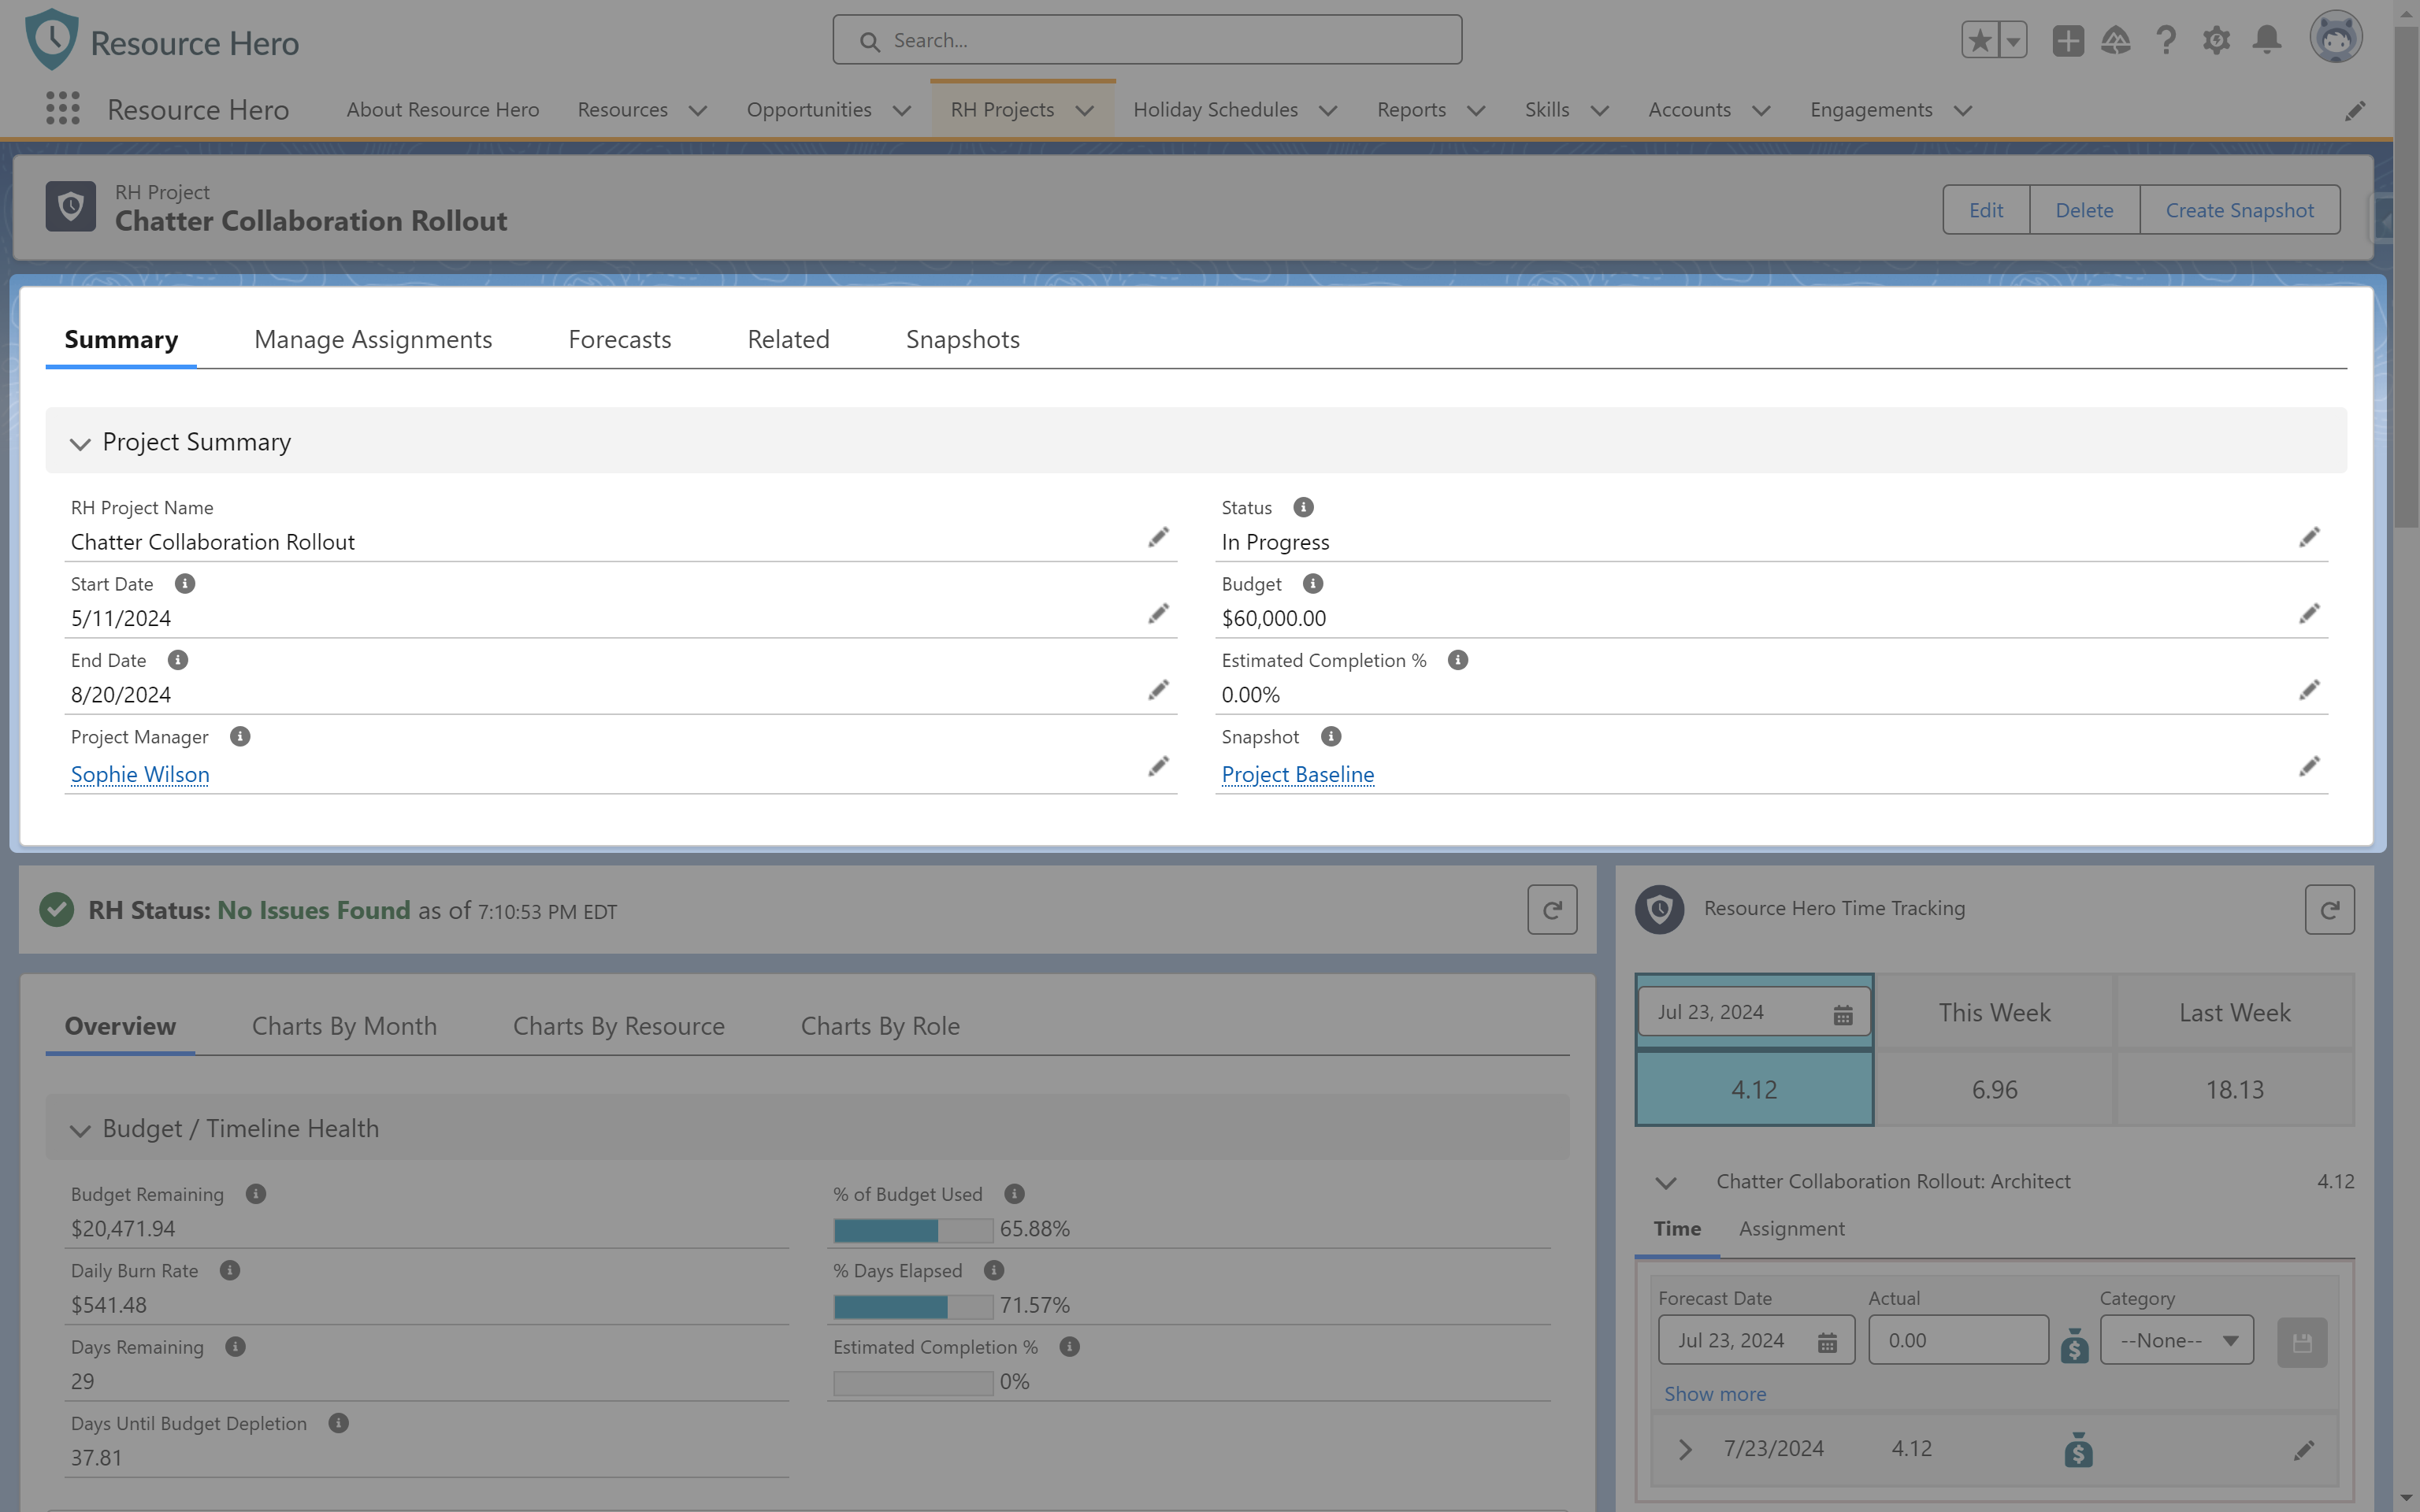The image size is (2420, 1512).
Task: Click the Favorites star icon
Action: pos(1980,40)
